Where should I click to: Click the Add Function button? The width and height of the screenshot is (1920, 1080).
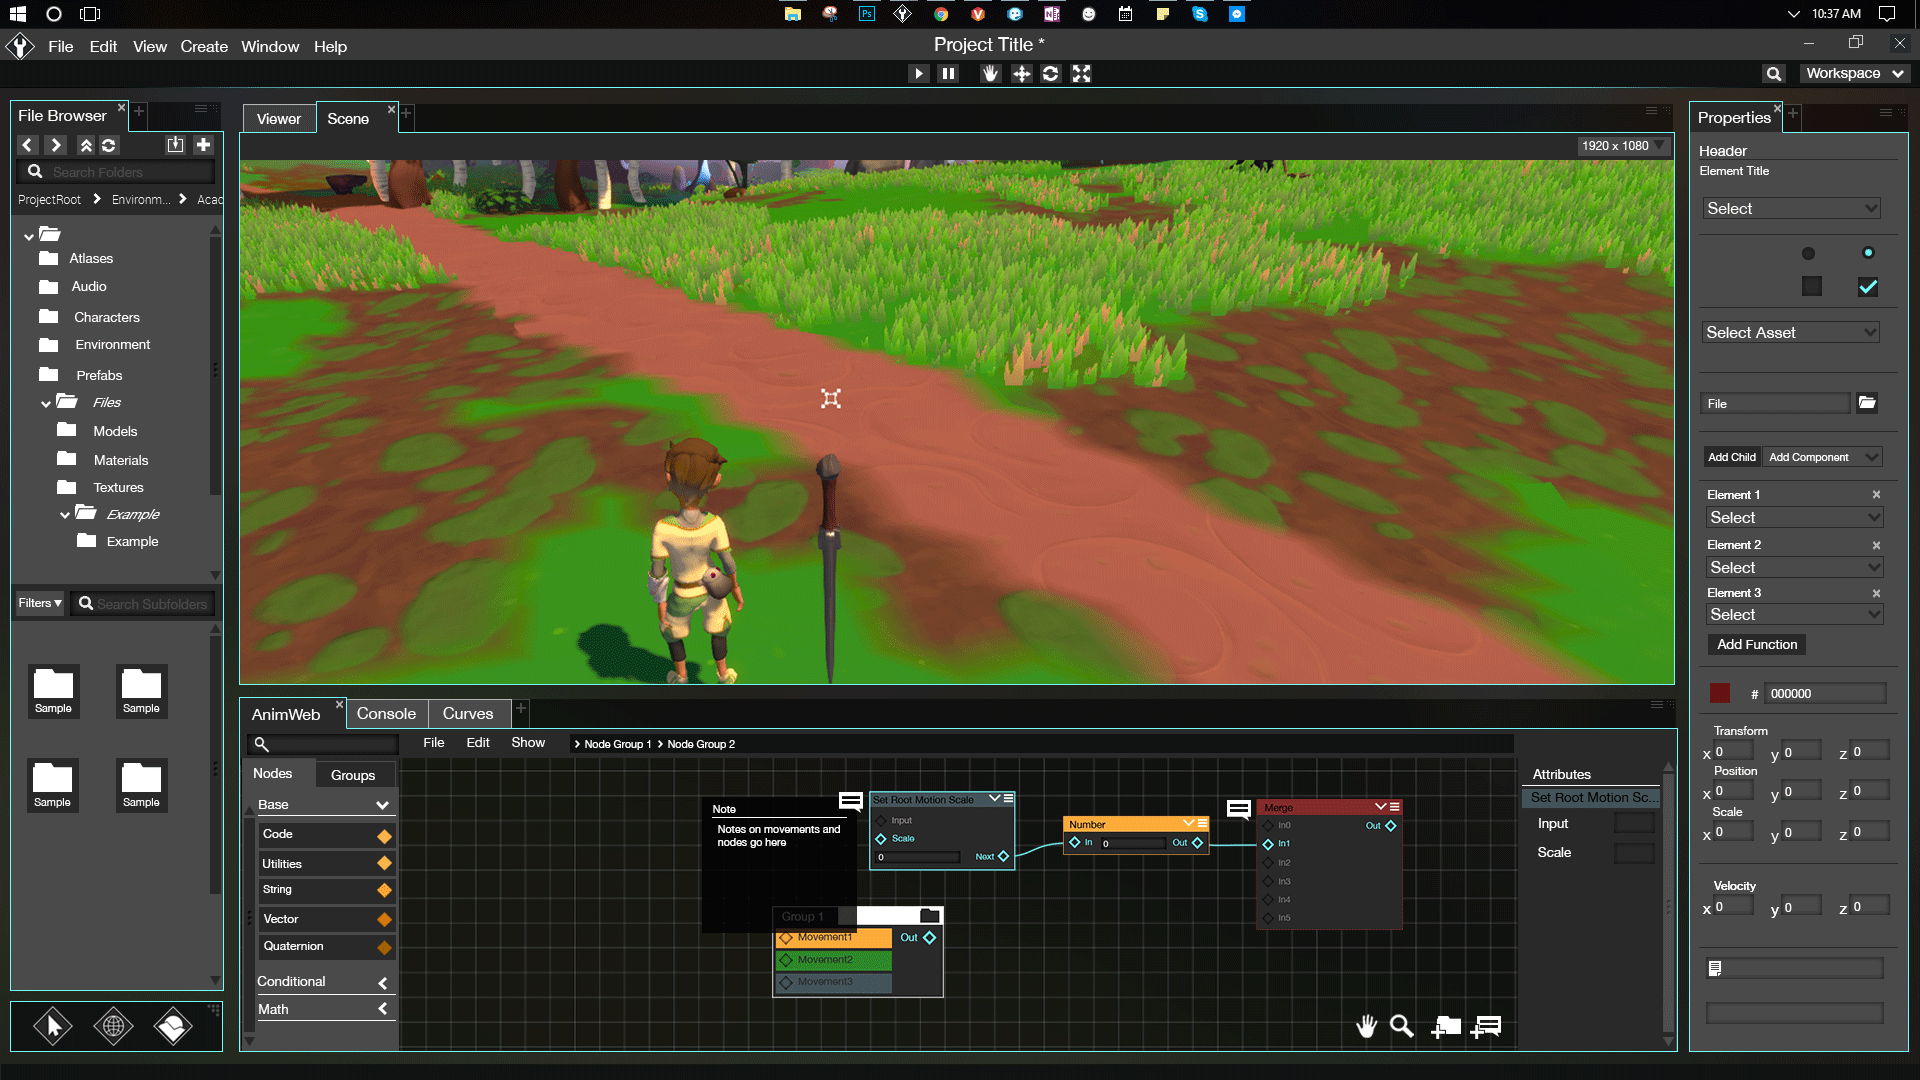pyautogui.click(x=1756, y=645)
